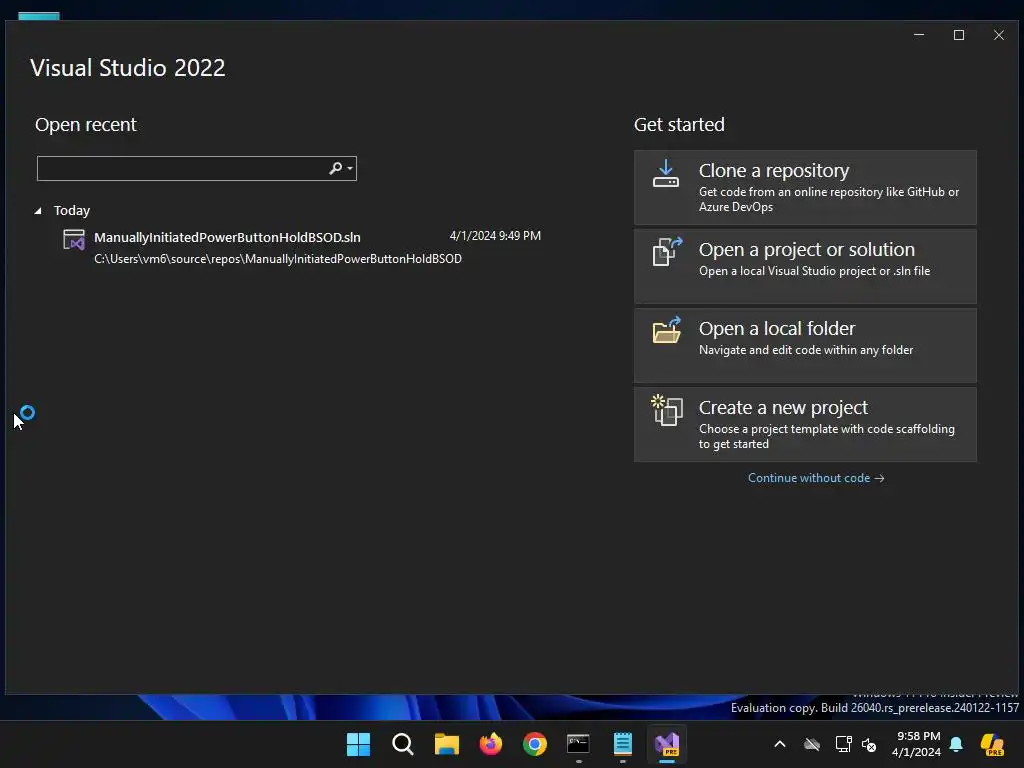Click the network display tray icon
This screenshot has height=768, width=1024.
tap(843, 744)
